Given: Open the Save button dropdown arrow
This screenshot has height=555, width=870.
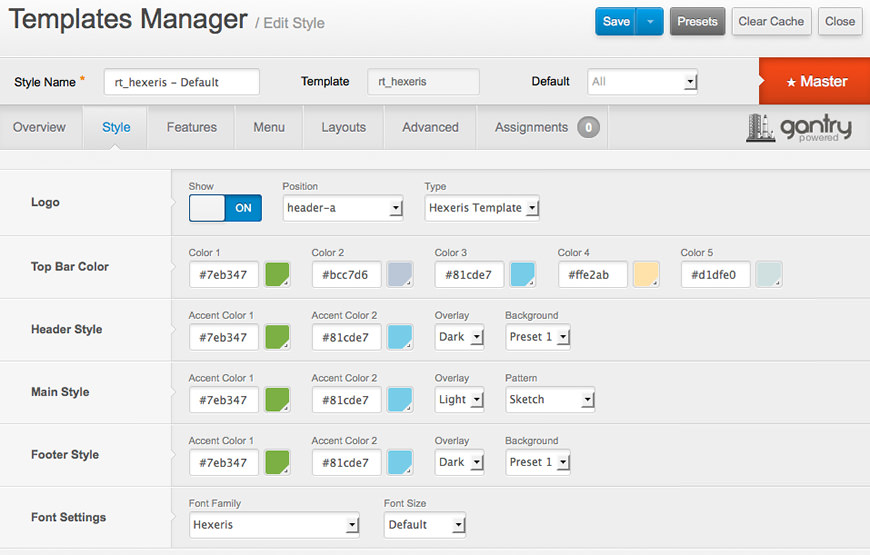Looking at the screenshot, I should coord(650,21).
